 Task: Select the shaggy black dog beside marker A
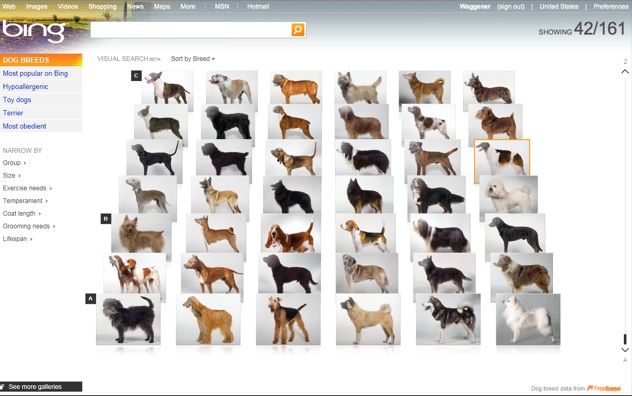coord(128,319)
